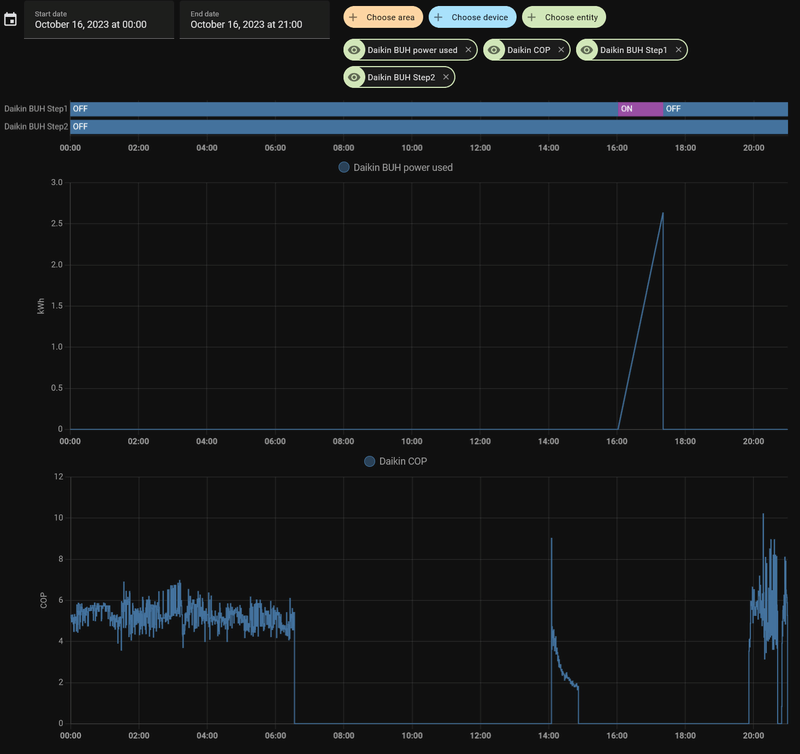Remove the Daikin BUH Step2 chip
The image size is (800, 754).
pyautogui.click(x=445, y=78)
